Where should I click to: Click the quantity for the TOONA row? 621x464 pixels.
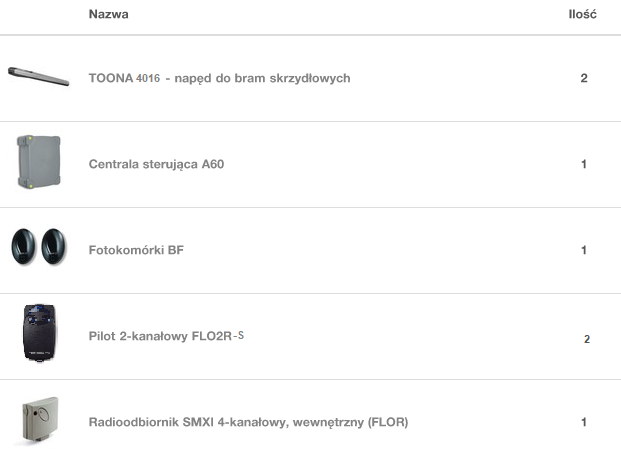point(584,78)
